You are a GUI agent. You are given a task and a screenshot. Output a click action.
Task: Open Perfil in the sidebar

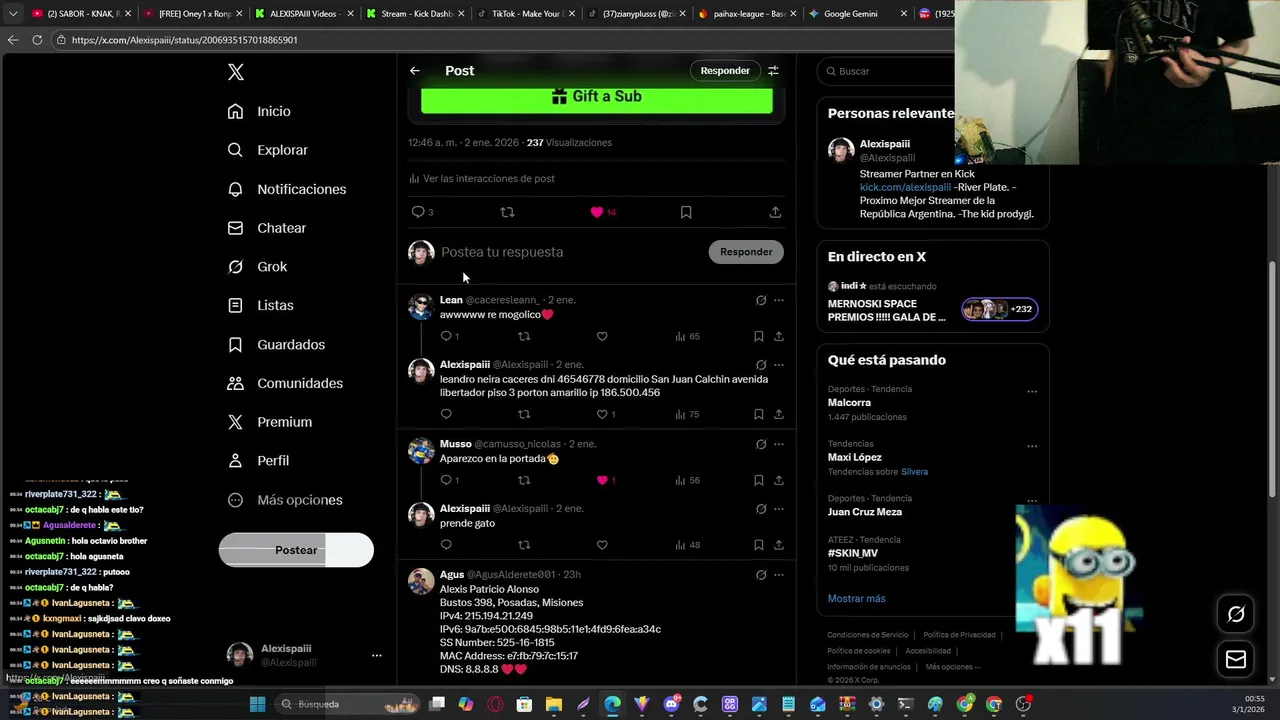pyautogui.click(x=258, y=461)
